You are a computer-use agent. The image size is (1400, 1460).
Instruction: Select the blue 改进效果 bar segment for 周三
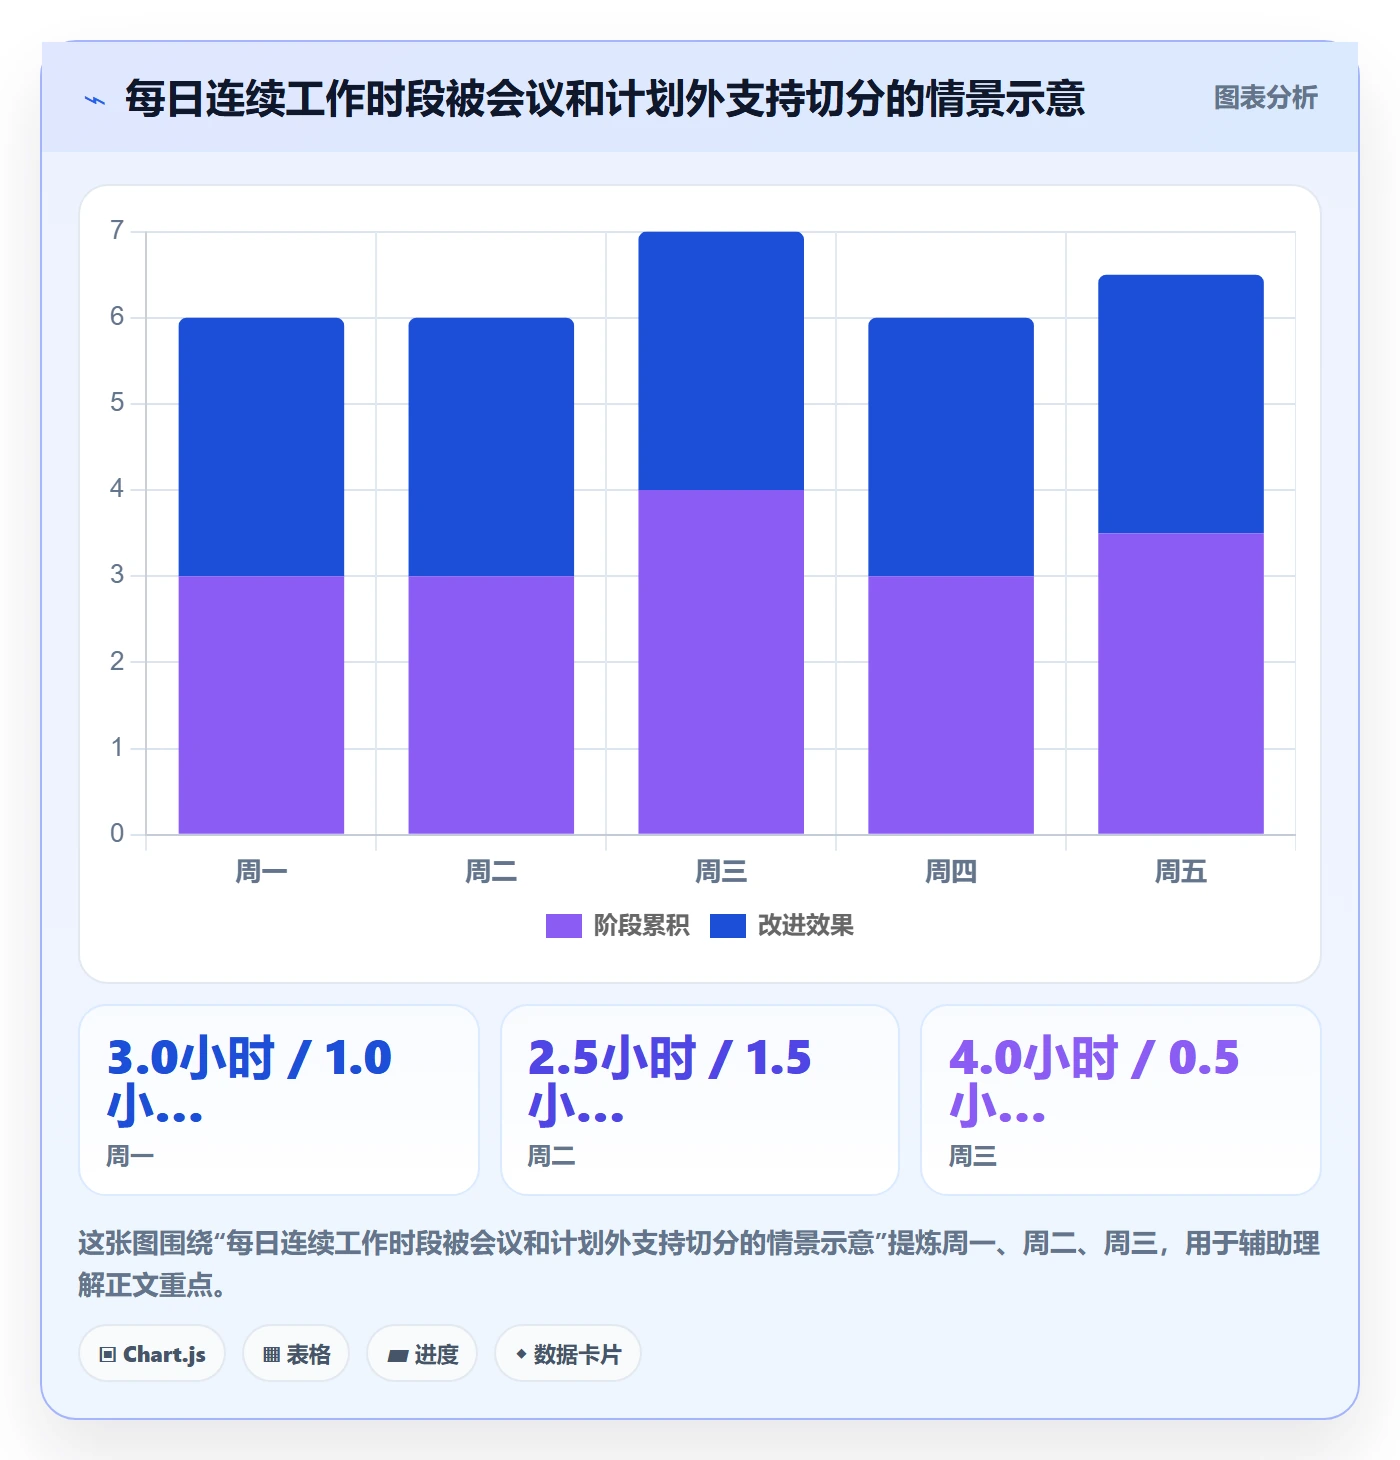tap(721, 361)
